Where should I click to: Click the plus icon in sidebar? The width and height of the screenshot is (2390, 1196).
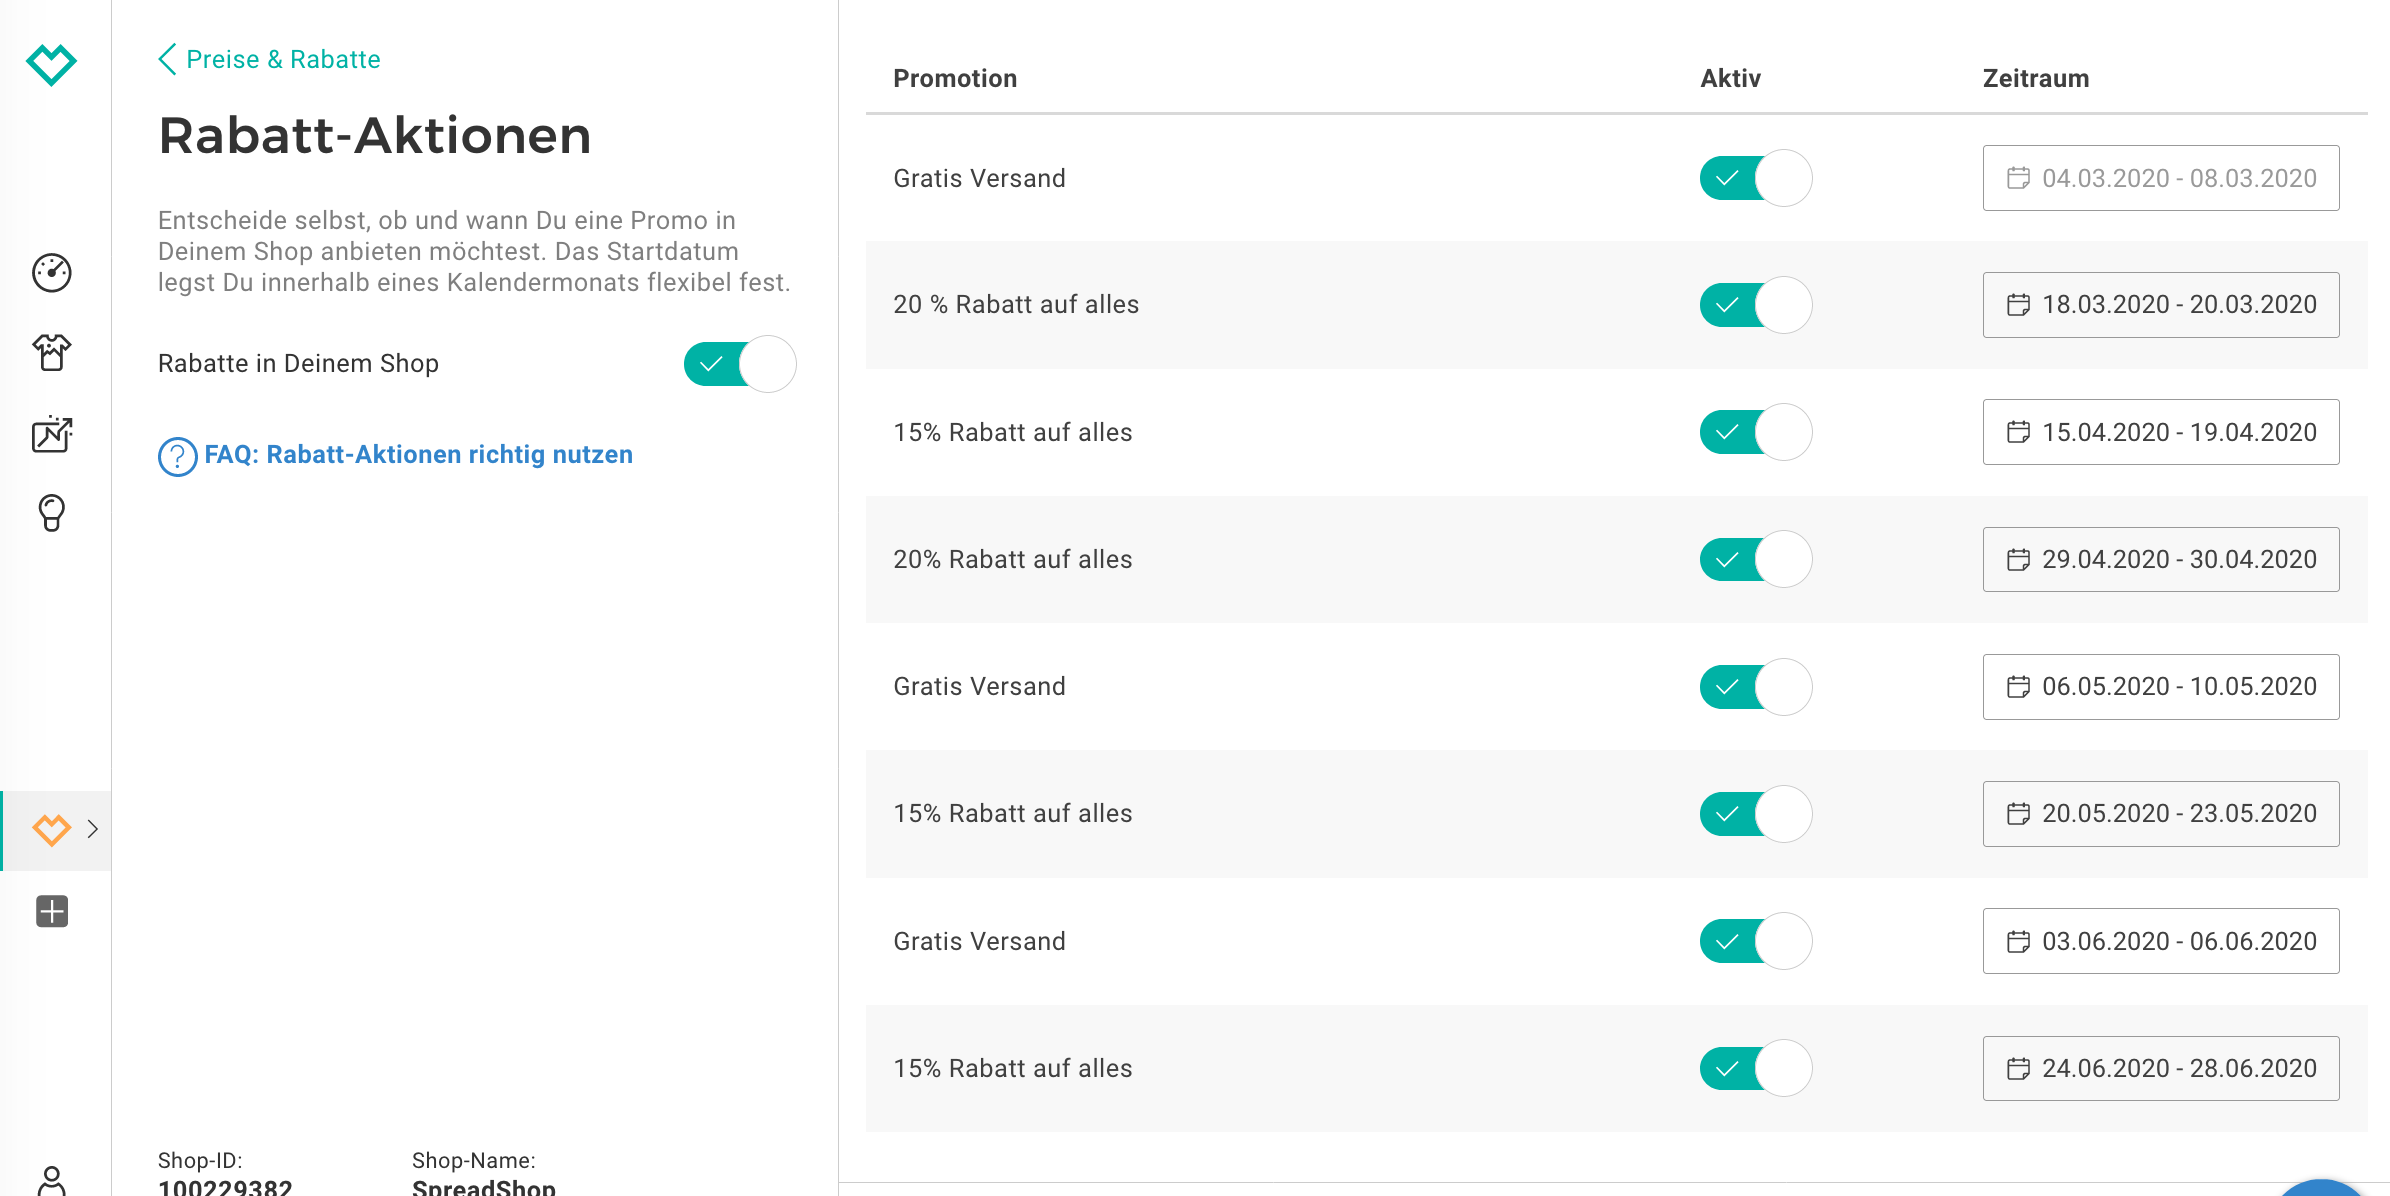click(52, 911)
